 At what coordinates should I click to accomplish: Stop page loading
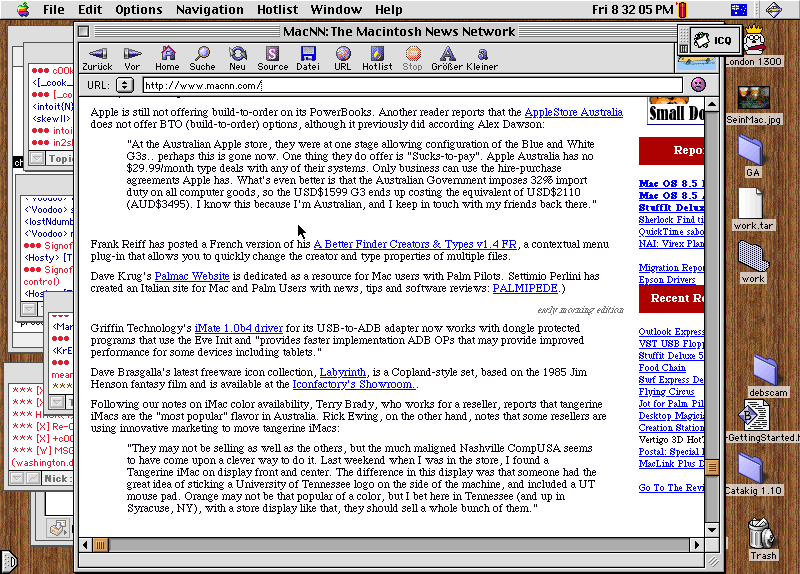[412, 59]
